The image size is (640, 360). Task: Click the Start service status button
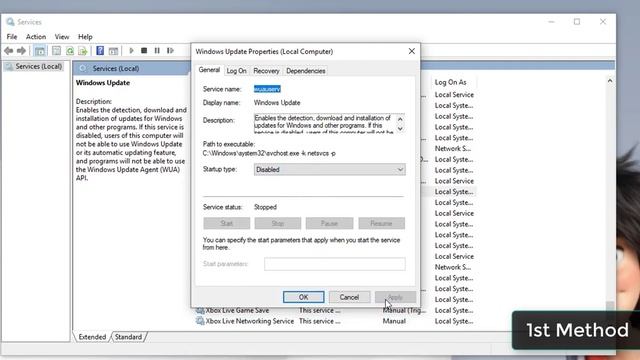tap(227, 223)
